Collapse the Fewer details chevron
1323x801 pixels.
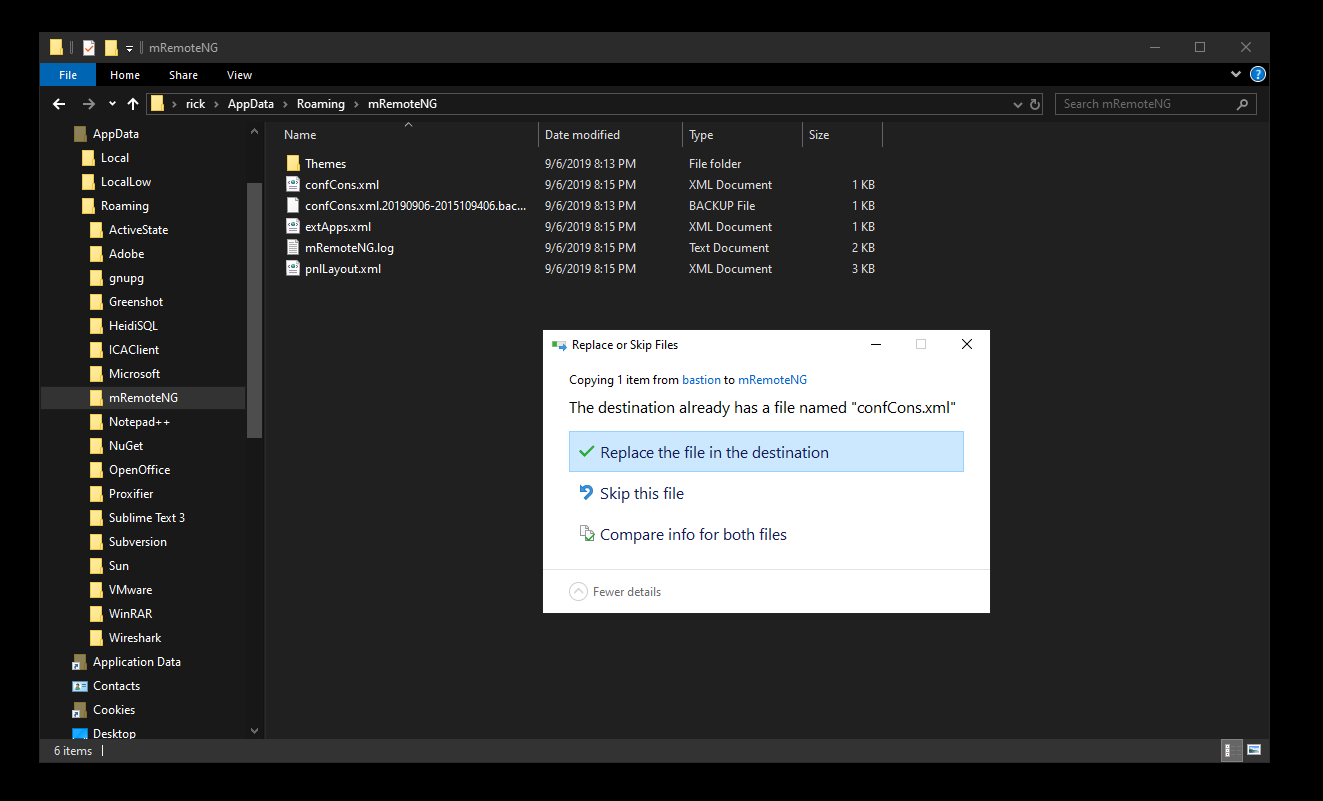[578, 592]
